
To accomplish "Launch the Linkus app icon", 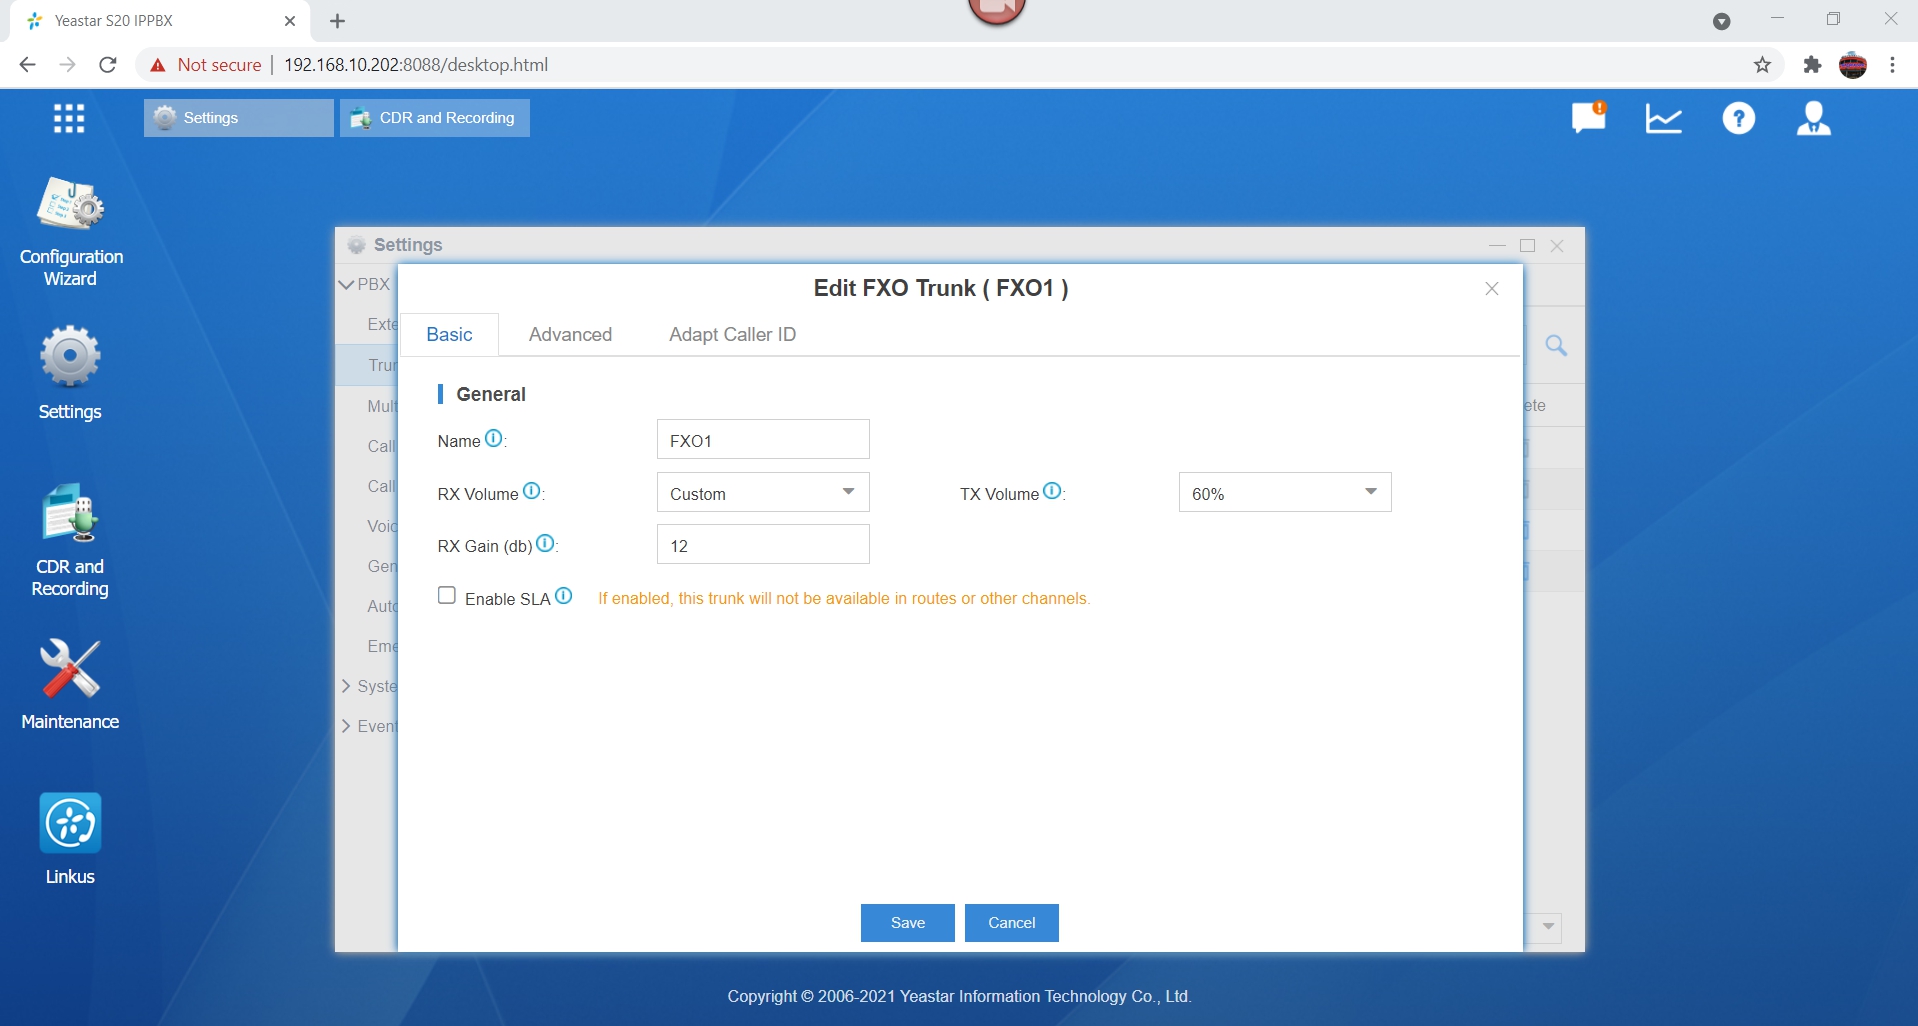I will (x=70, y=838).
